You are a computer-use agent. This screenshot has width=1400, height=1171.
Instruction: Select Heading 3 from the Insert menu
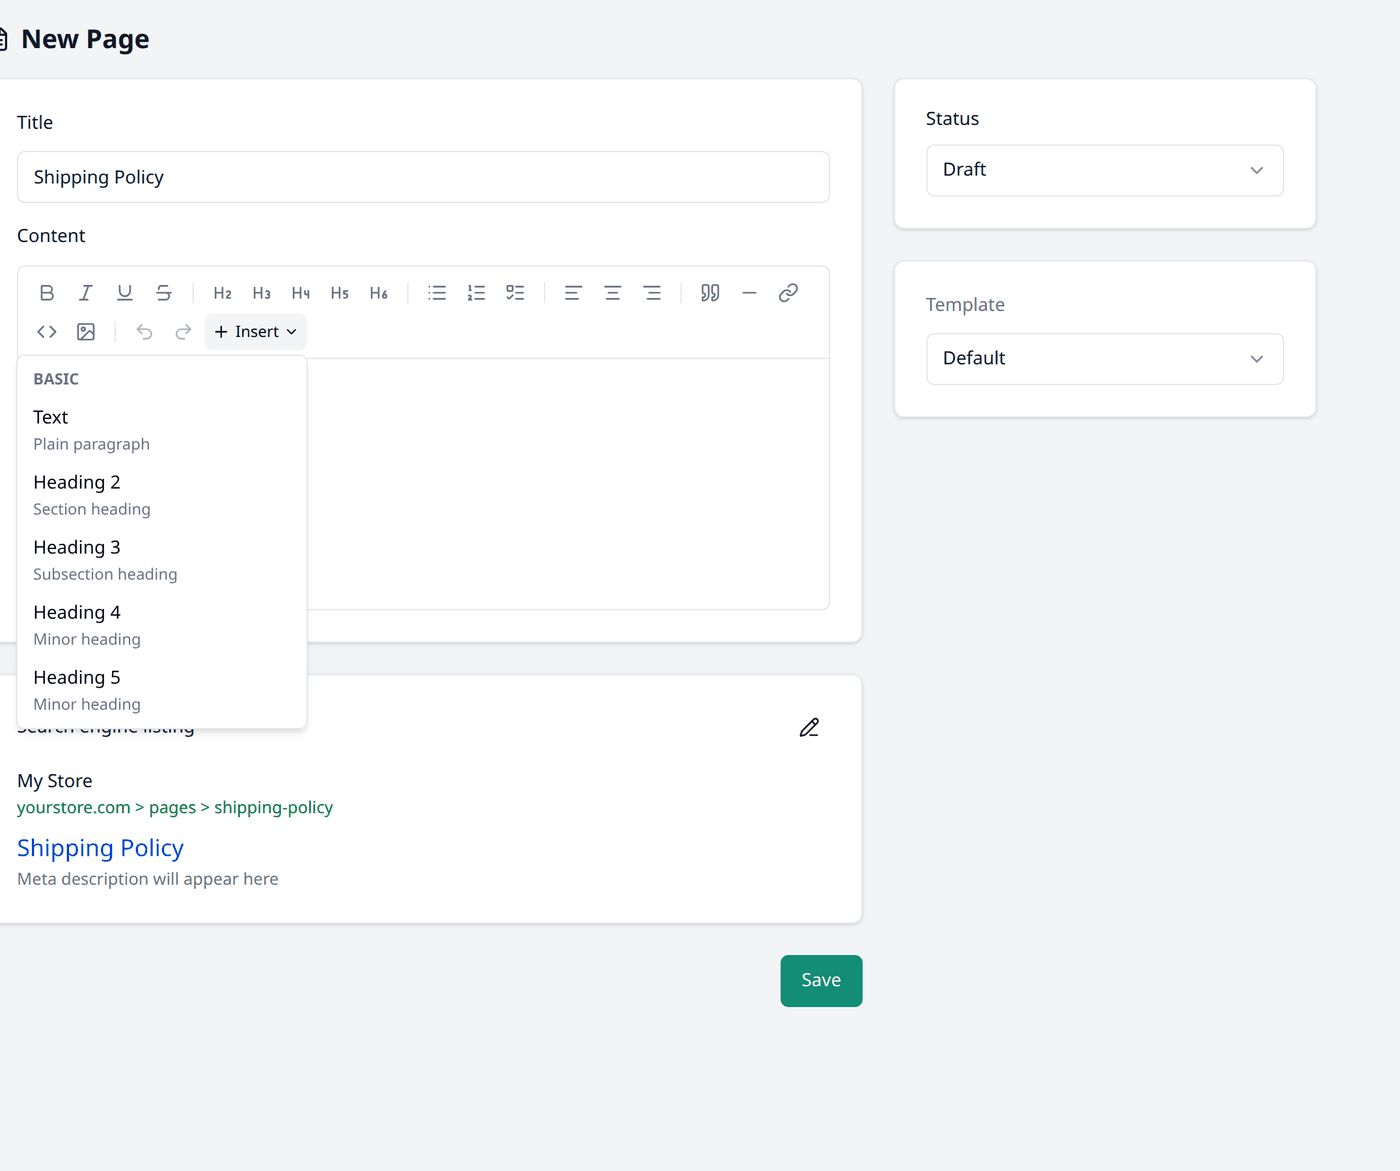coord(162,560)
